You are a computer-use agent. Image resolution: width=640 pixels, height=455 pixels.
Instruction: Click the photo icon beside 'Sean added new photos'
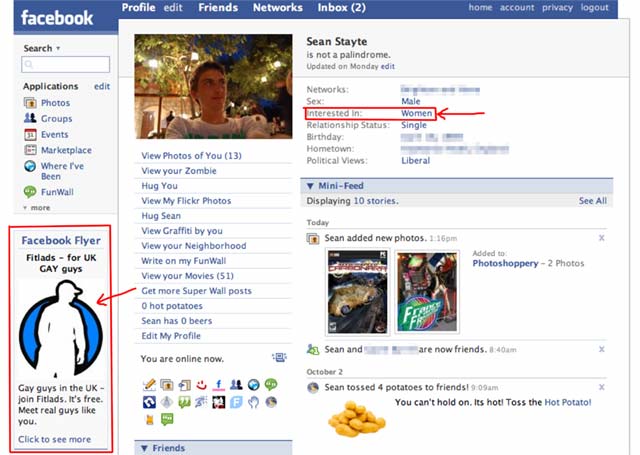(313, 238)
